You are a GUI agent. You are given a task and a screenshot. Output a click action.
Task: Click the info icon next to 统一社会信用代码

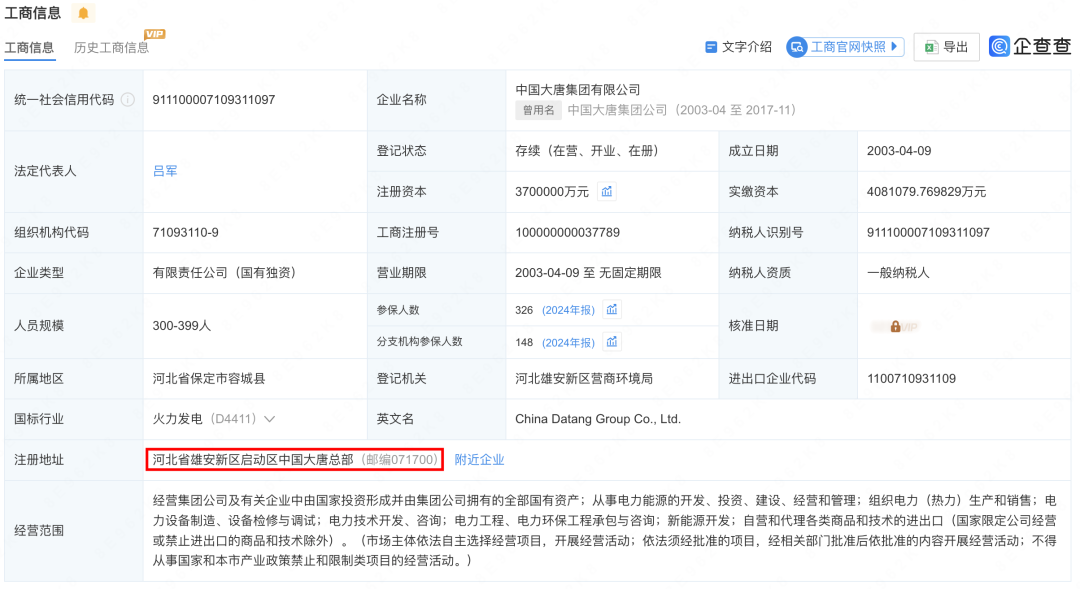(x=128, y=100)
